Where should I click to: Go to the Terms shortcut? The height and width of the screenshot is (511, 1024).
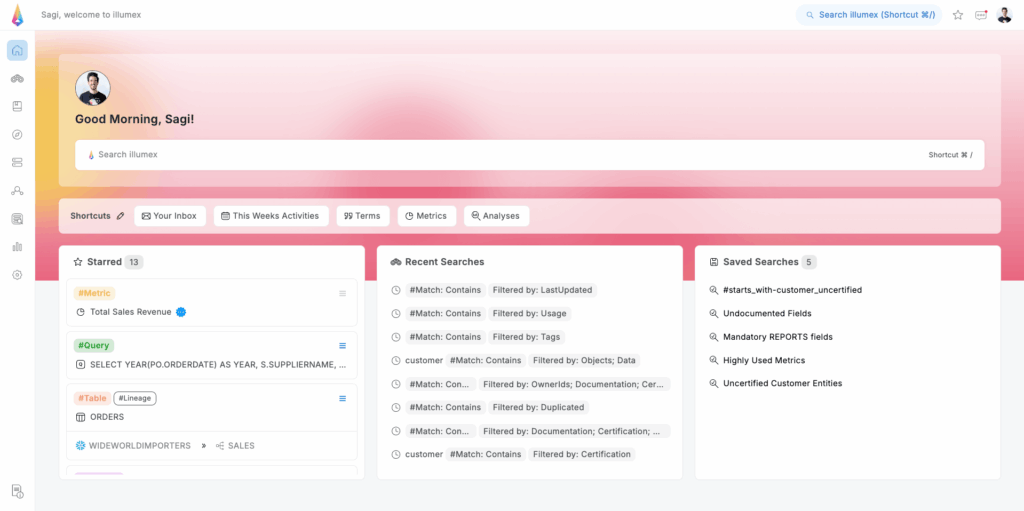click(x=362, y=216)
